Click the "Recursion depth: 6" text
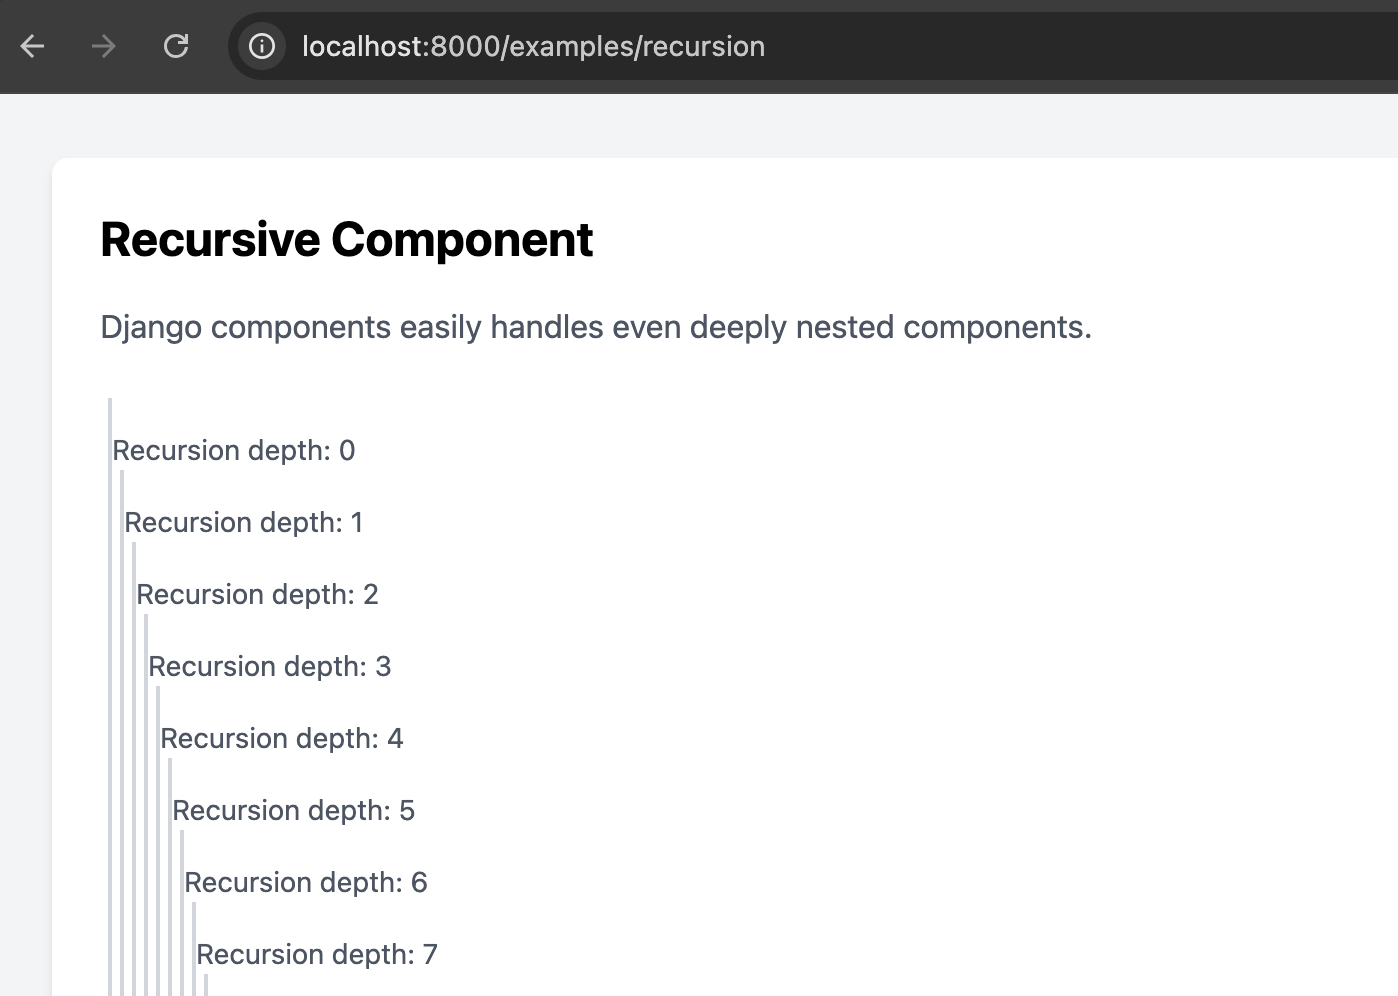This screenshot has height=996, width=1398. 306,883
